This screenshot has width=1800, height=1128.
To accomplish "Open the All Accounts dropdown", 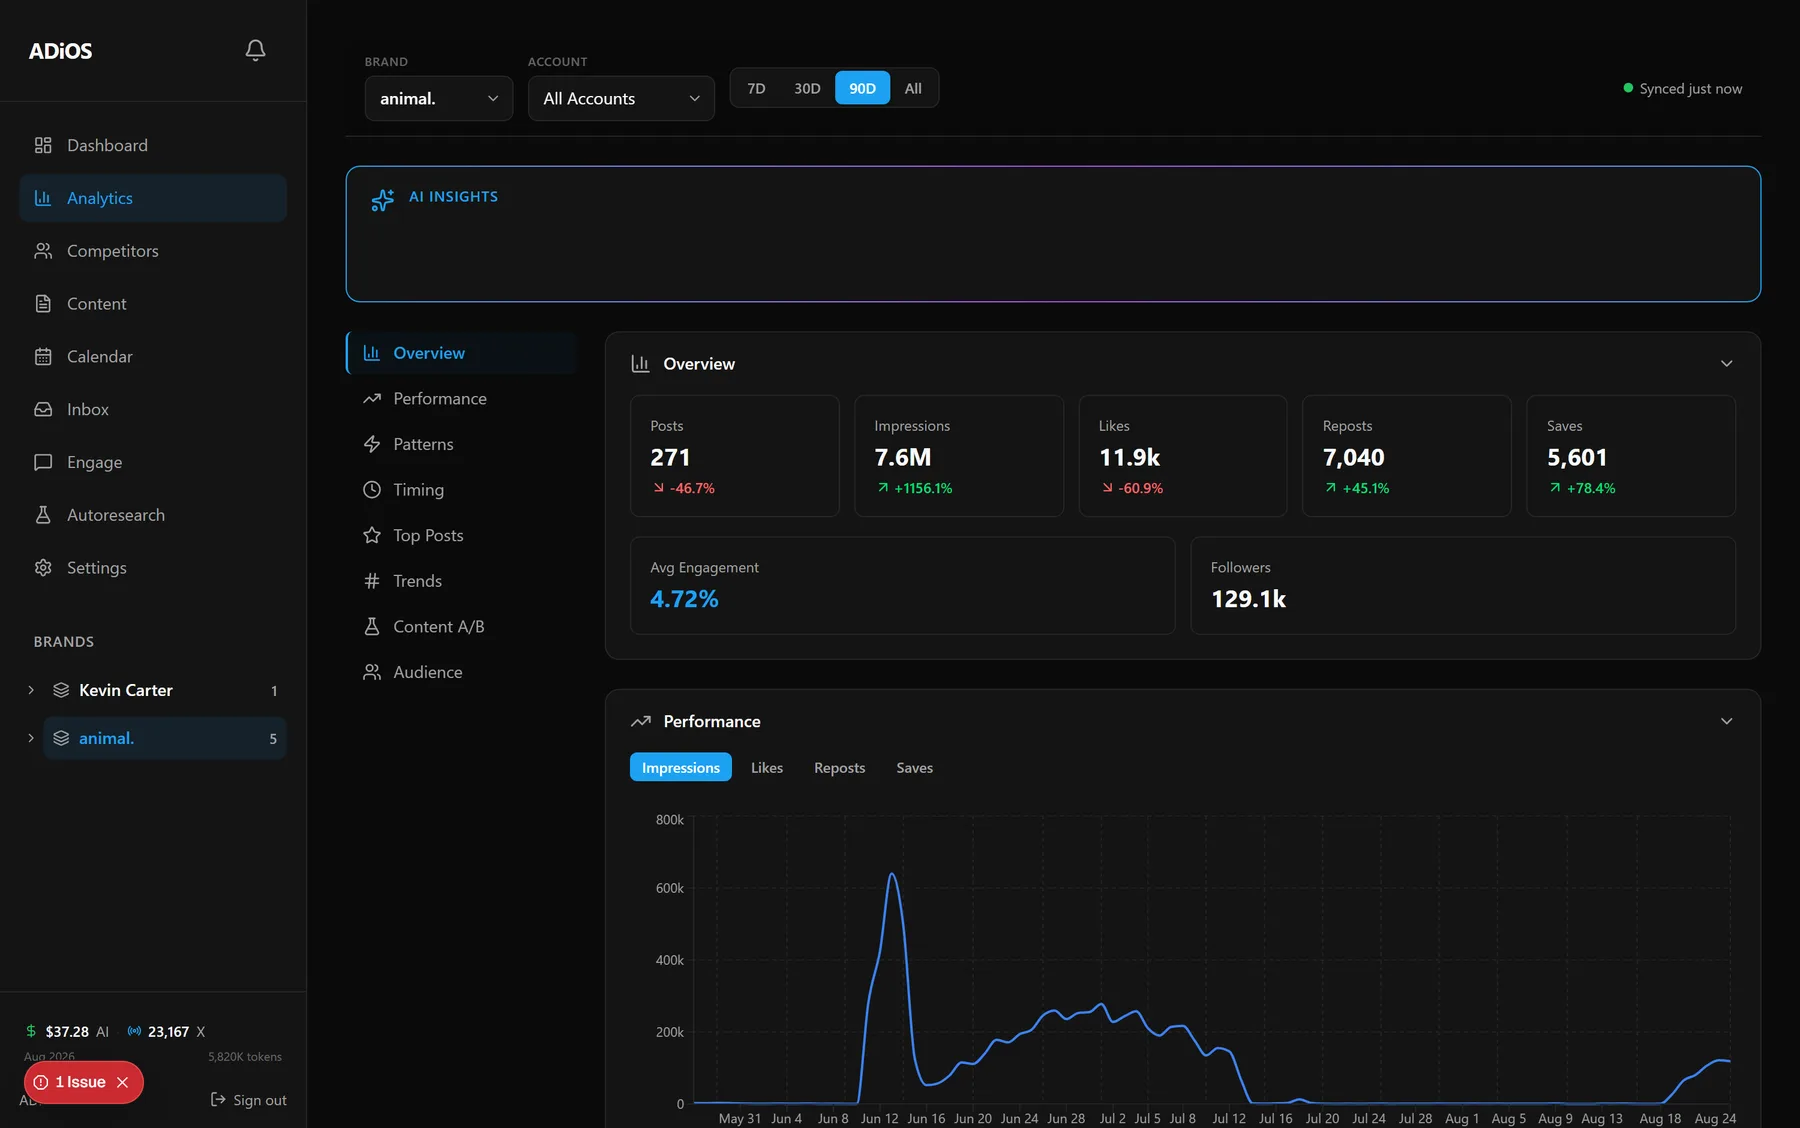I will pos(621,98).
